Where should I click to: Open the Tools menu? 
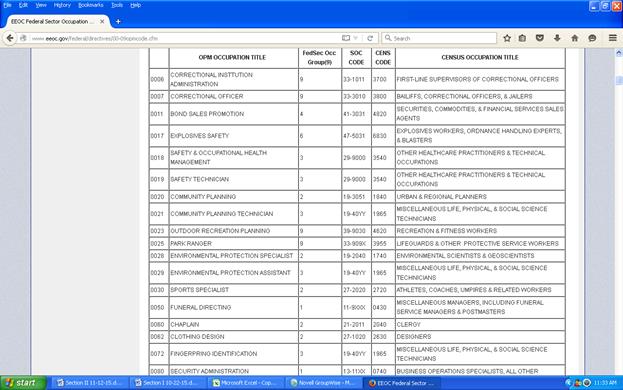(117, 5)
